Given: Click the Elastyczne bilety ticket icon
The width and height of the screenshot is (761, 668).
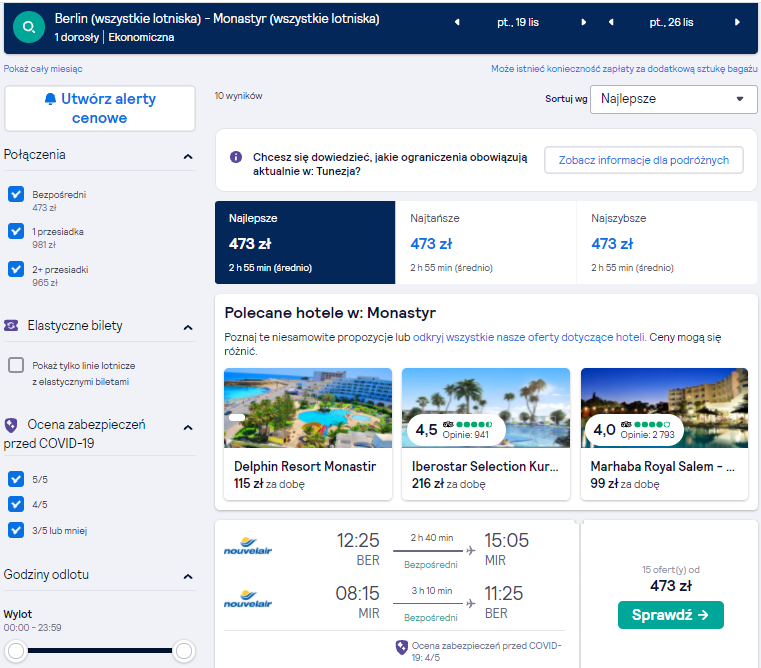Looking at the screenshot, I should pyautogui.click(x=11, y=325).
